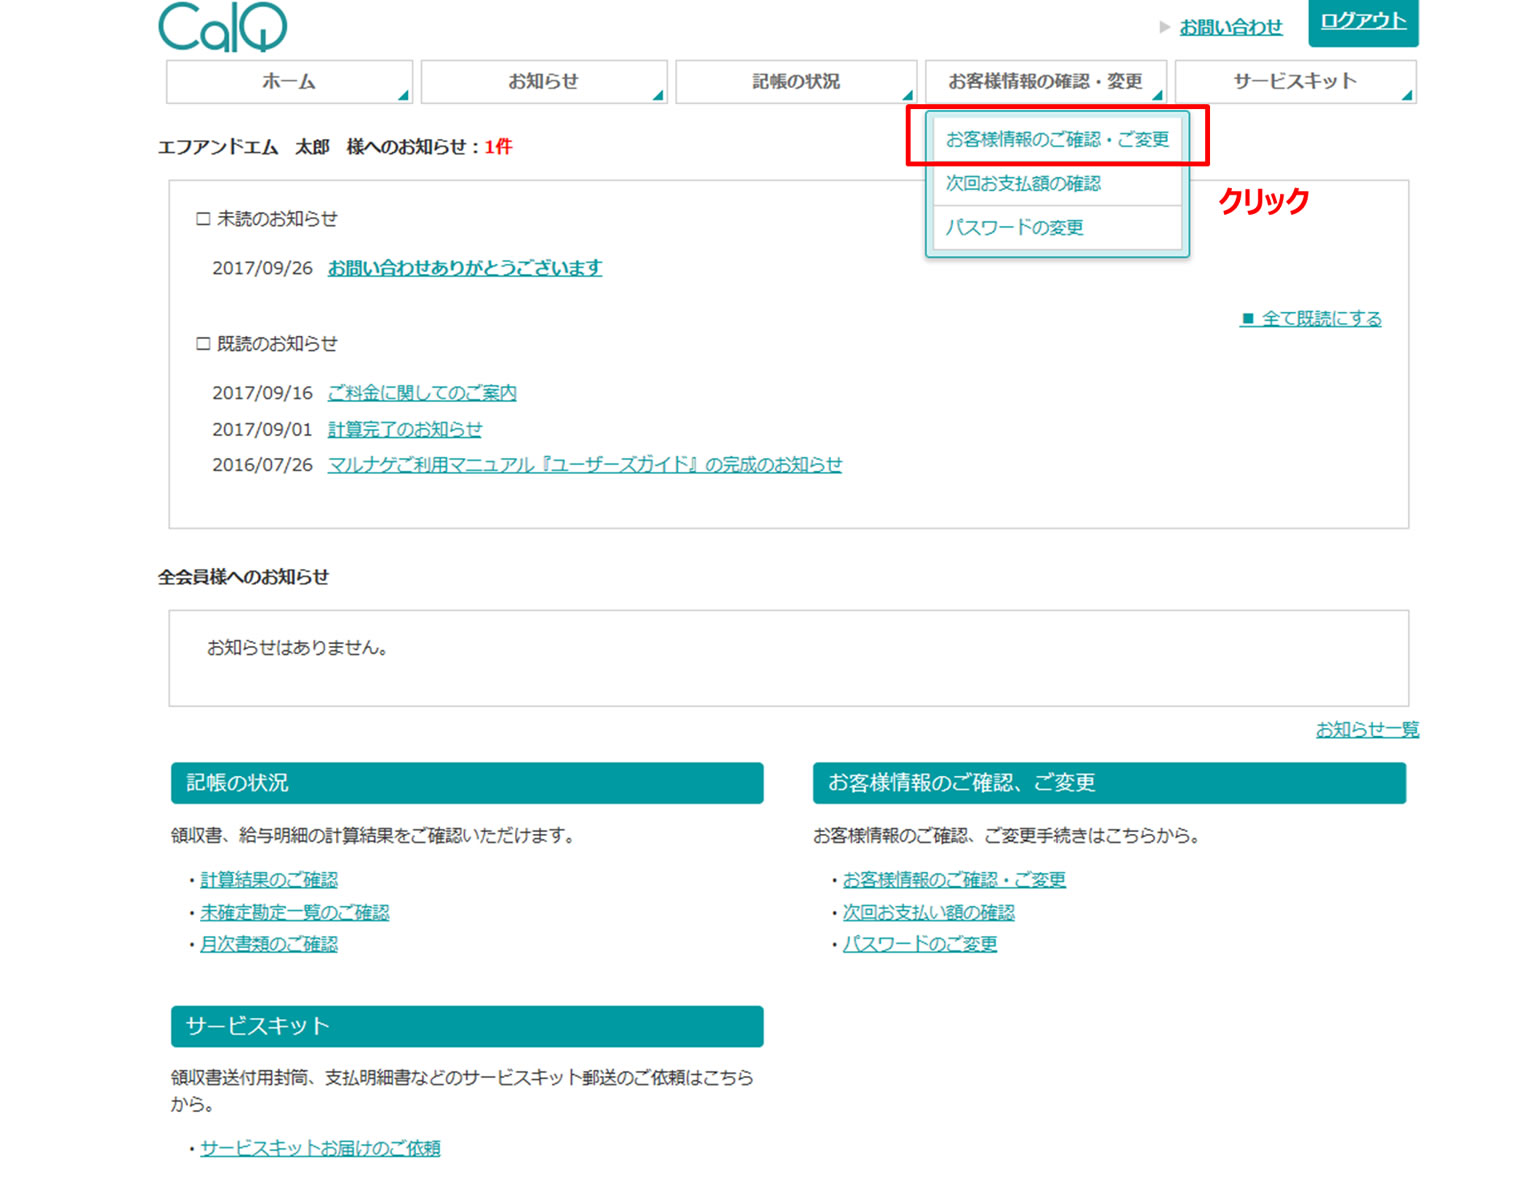Click the CalQ logo
This screenshot has height=1200, width=1540.
[222, 26]
